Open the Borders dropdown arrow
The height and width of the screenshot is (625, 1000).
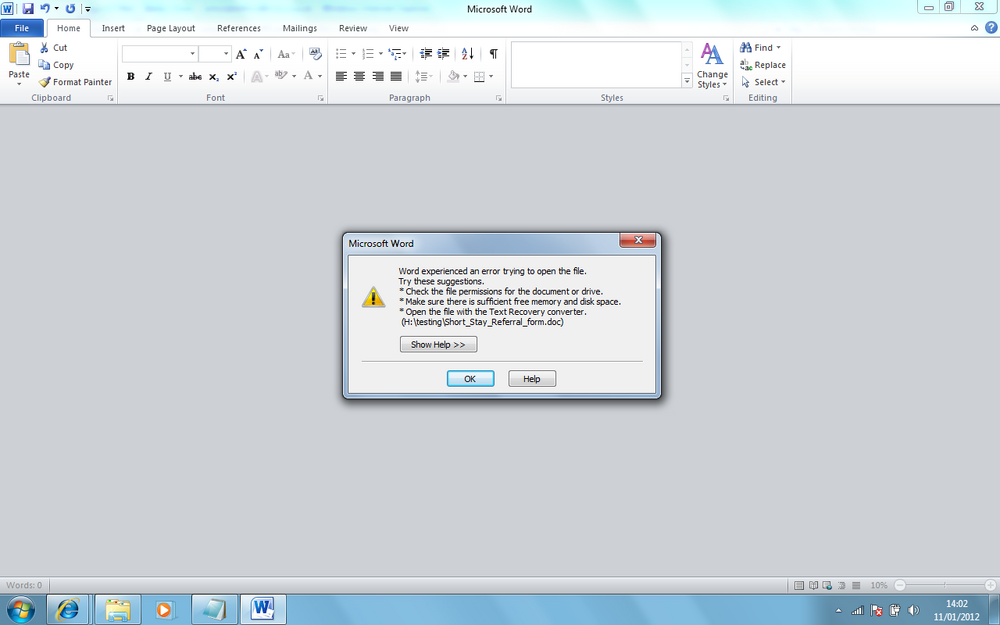491,77
